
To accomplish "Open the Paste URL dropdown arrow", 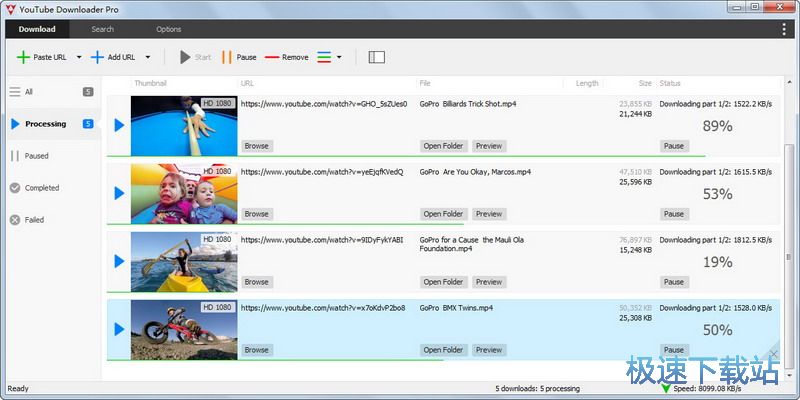I will [79, 57].
